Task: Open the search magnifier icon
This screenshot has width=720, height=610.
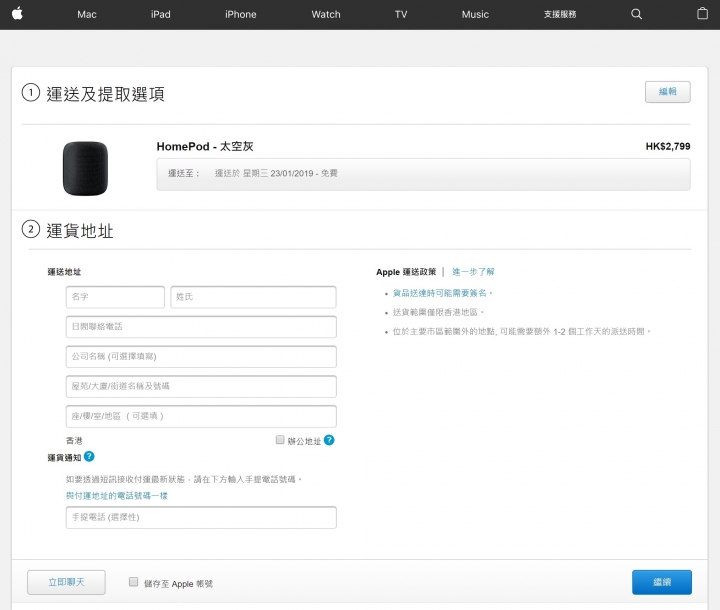Action: click(x=636, y=14)
